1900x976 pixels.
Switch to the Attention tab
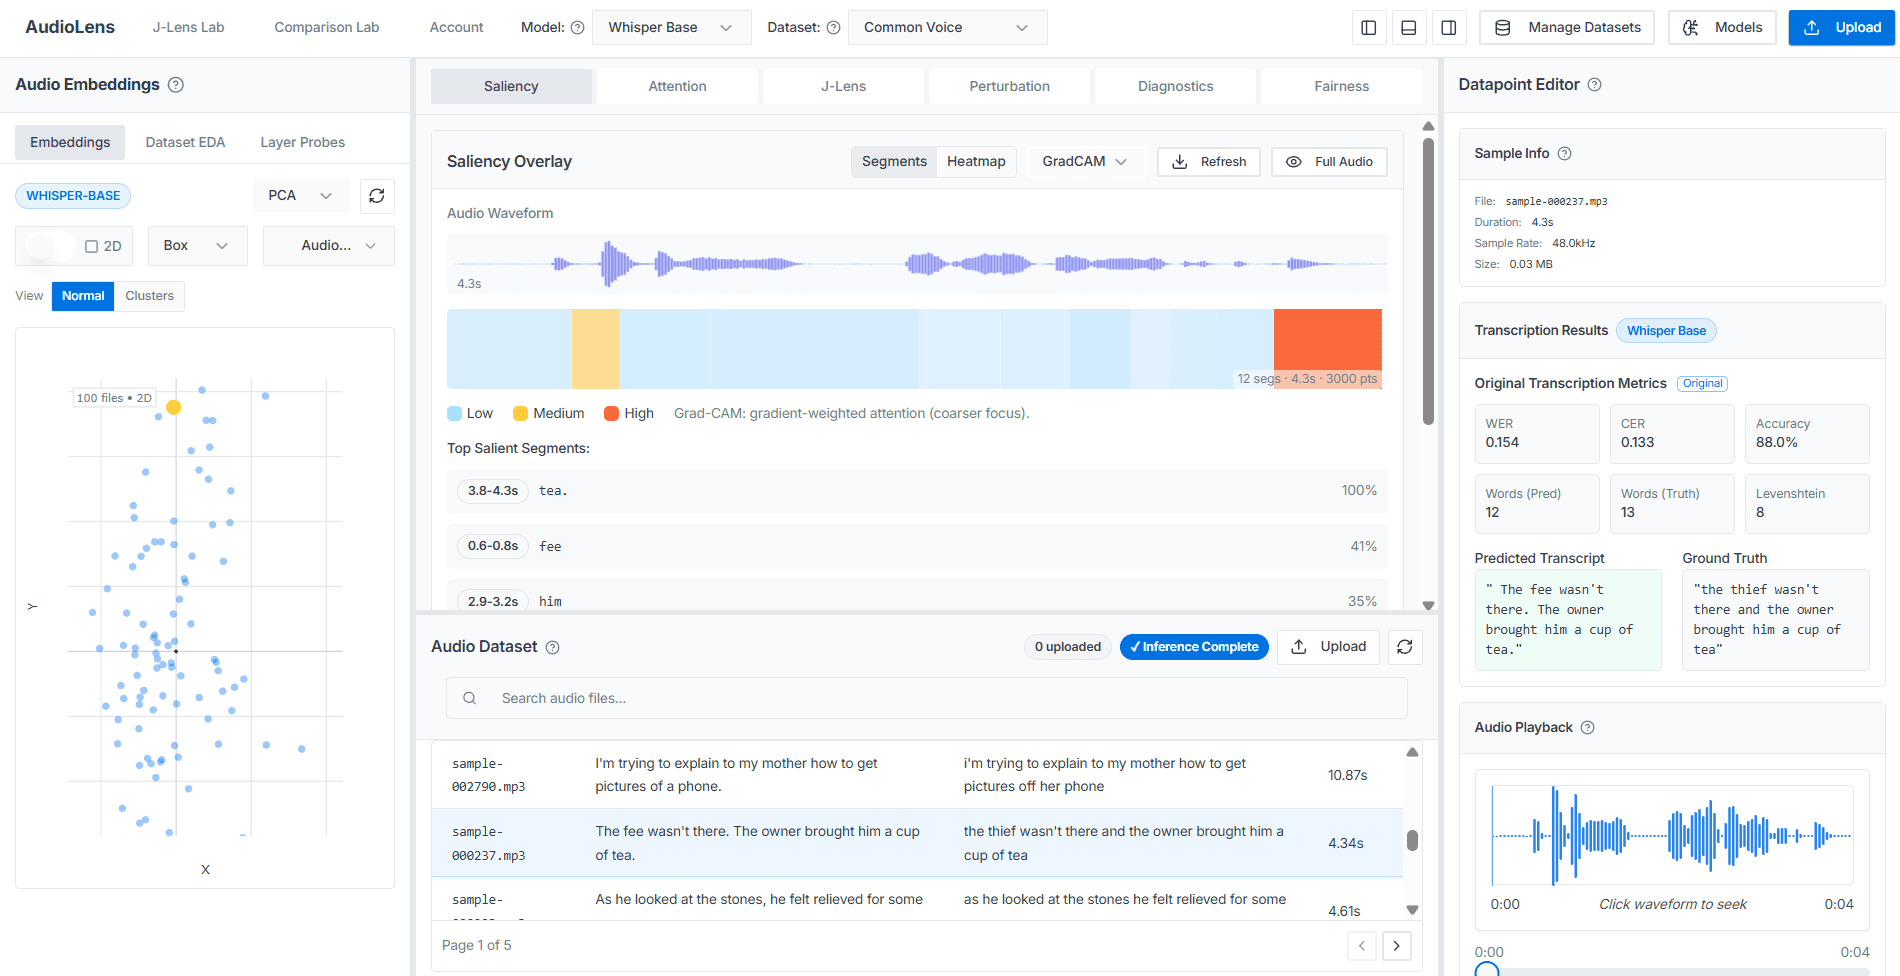[x=677, y=87]
